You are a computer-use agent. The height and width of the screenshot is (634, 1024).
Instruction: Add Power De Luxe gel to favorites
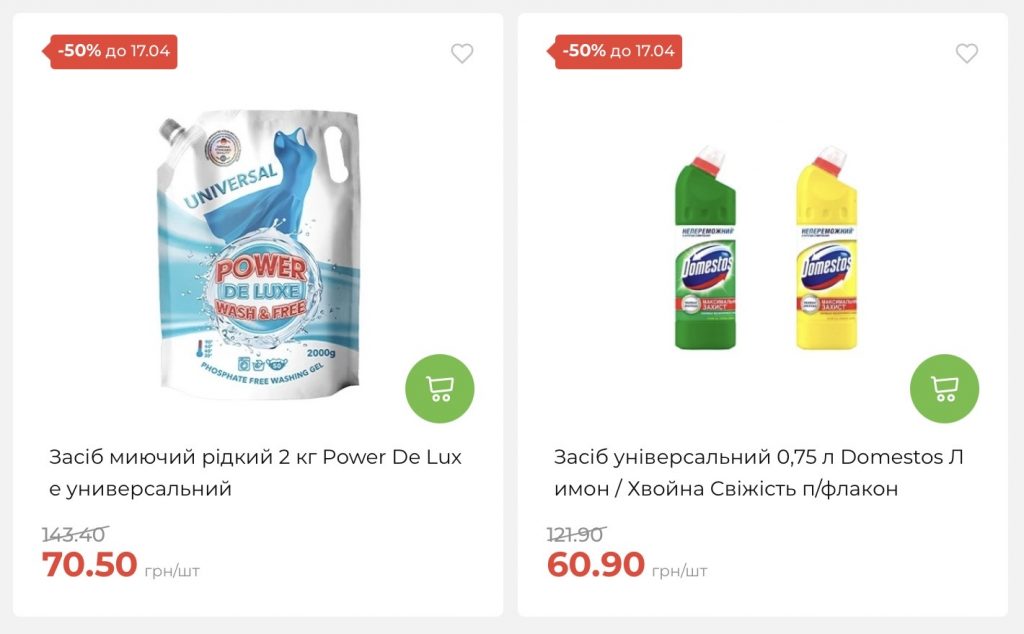tap(462, 54)
